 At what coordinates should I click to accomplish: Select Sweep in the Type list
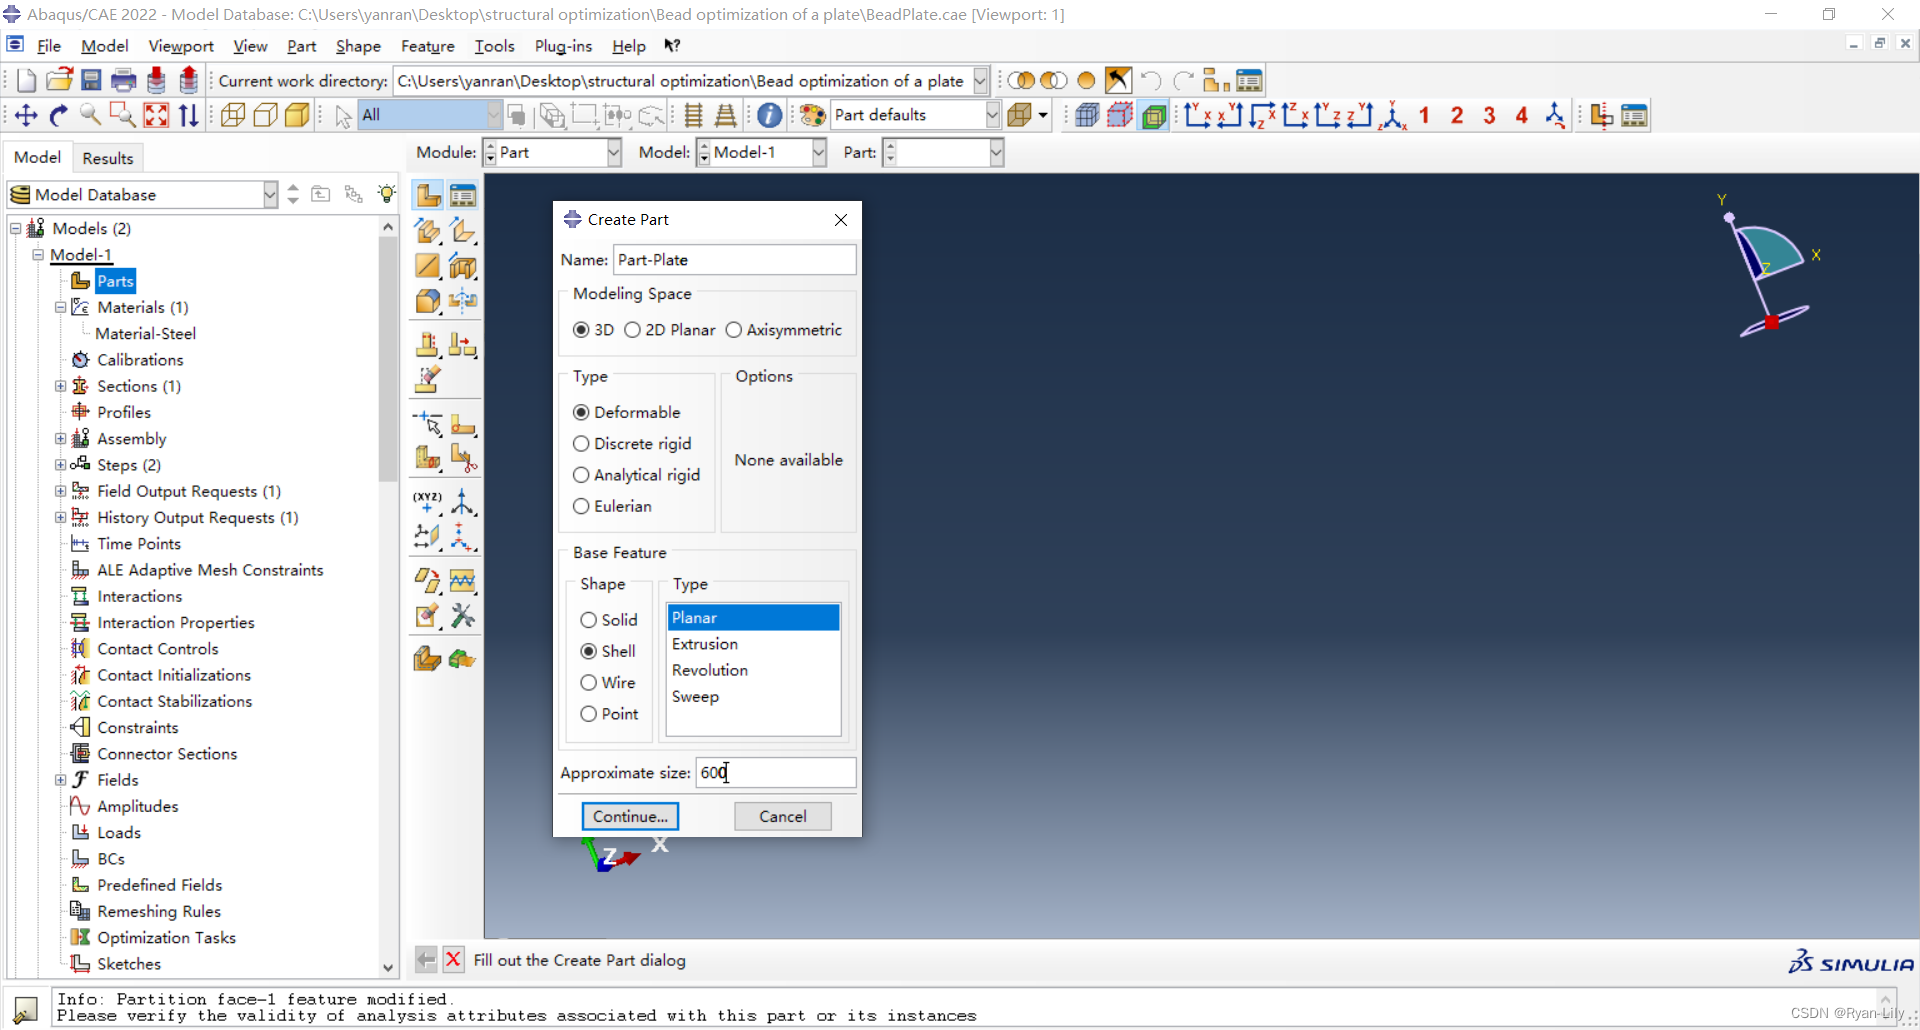click(x=753, y=697)
